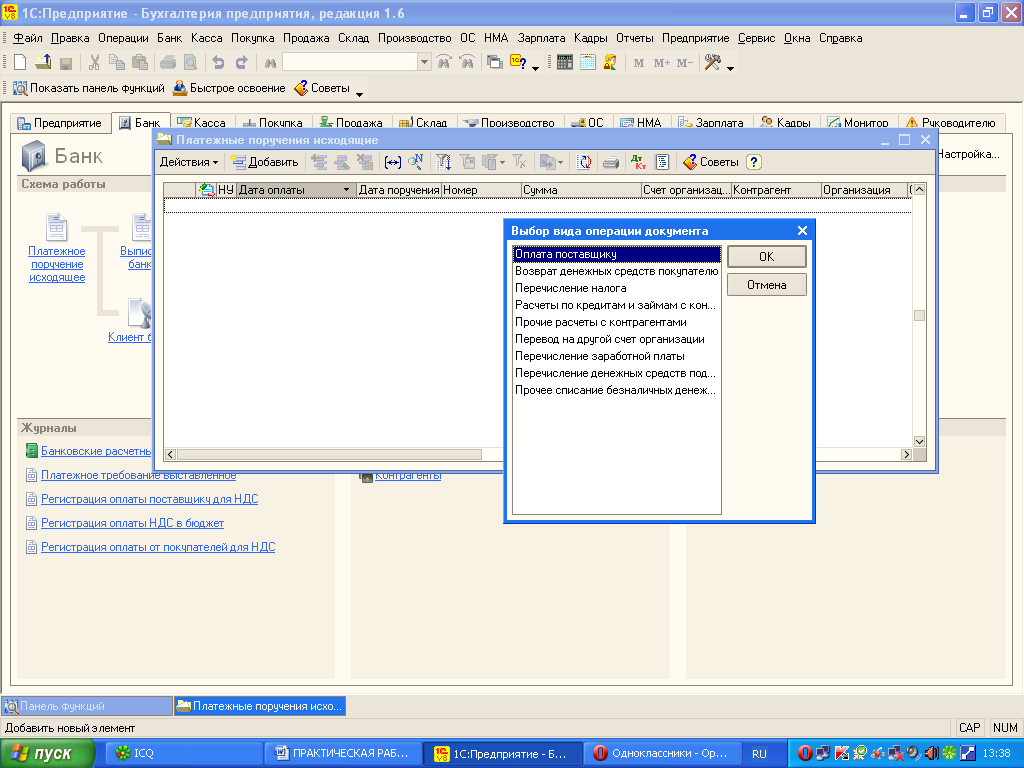Click the document structure sheet icon
Screen dimensions: 1024x768
(662, 162)
